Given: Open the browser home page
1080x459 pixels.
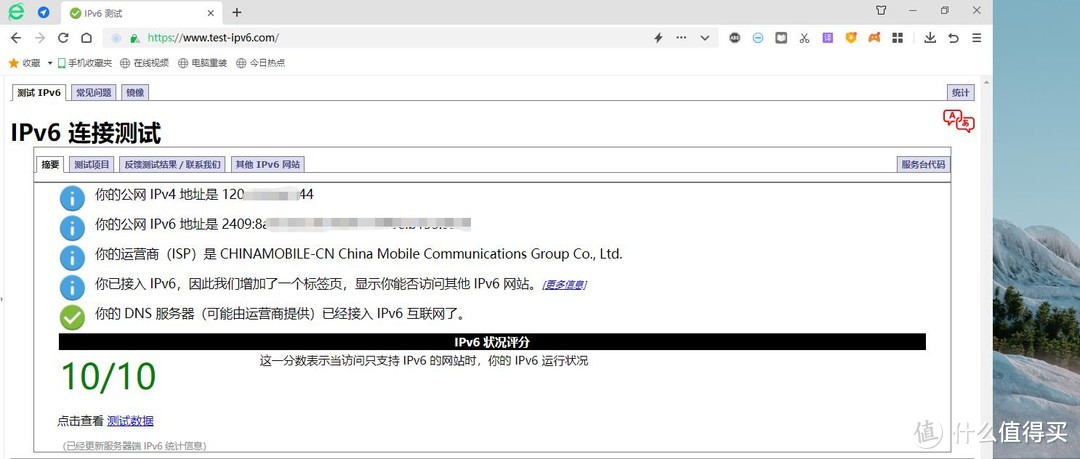Looking at the screenshot, I should 86,38.
